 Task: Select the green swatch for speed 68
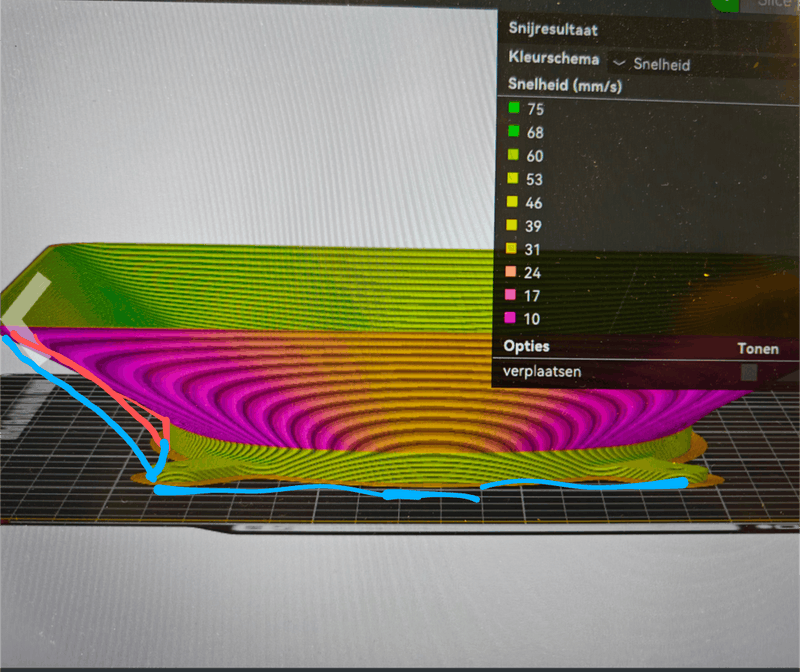coord(513,131)
